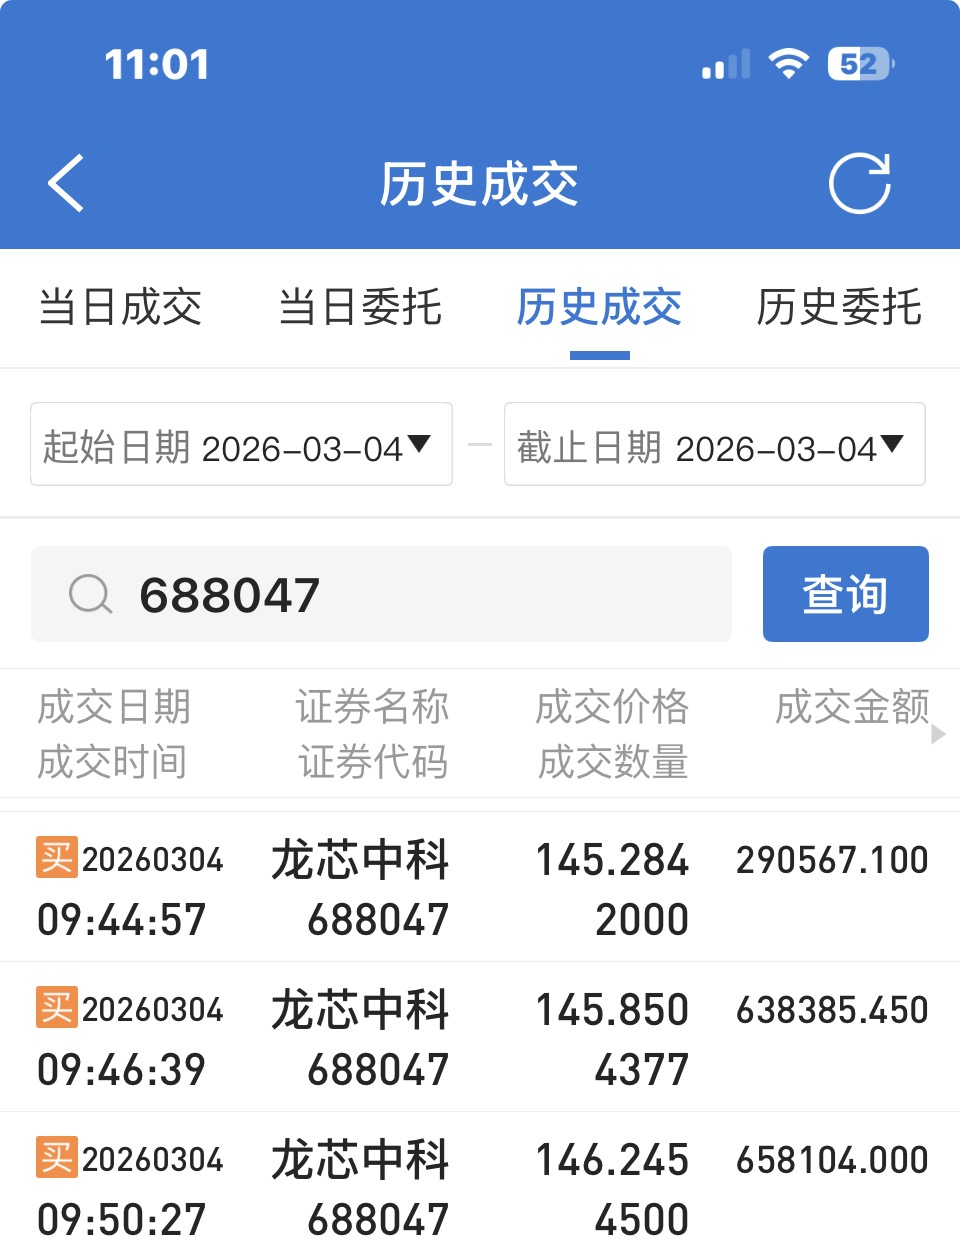Viewport: 960px width, 1251px height.
Task: Tap 龙芯中科 in the 09:50:27 row
Action: click(x=361, y=1160)
